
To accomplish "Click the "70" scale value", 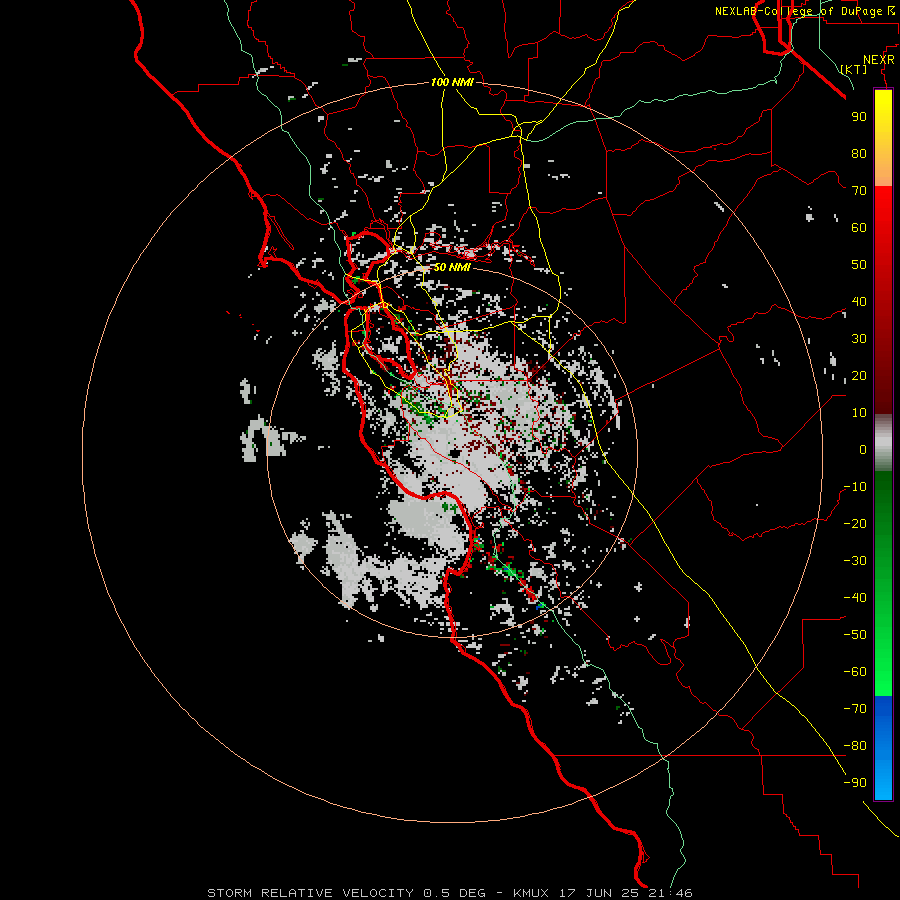I will point(859,191).
